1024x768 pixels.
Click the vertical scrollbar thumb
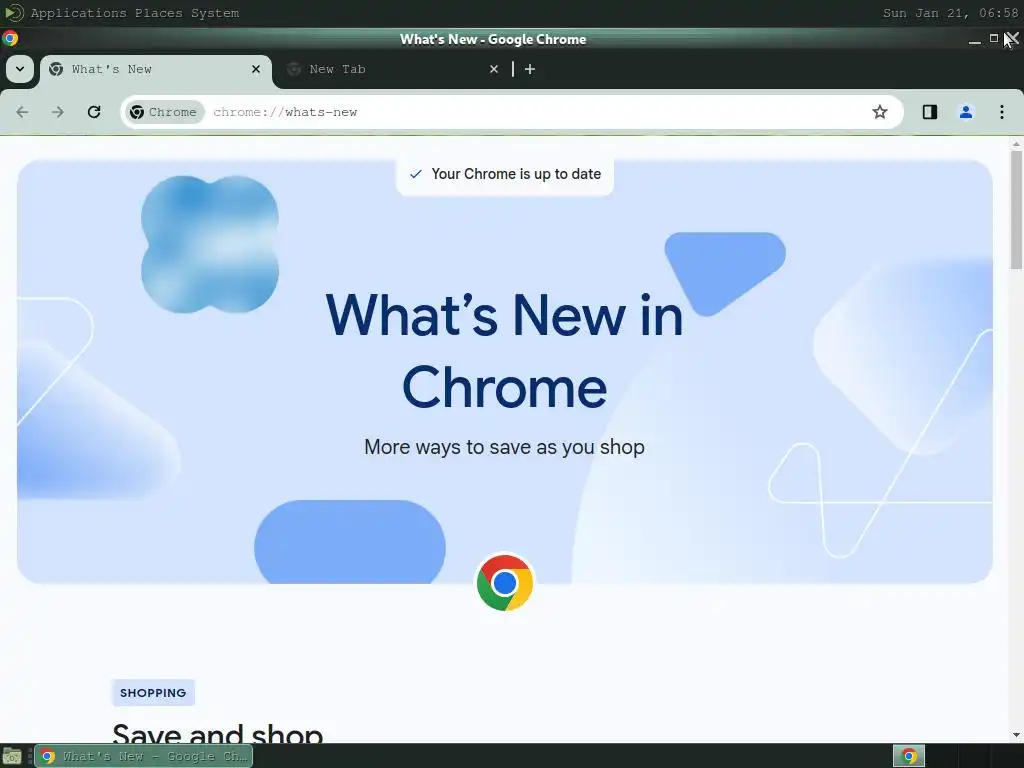pyautogui.click(x=1016, y=209)
